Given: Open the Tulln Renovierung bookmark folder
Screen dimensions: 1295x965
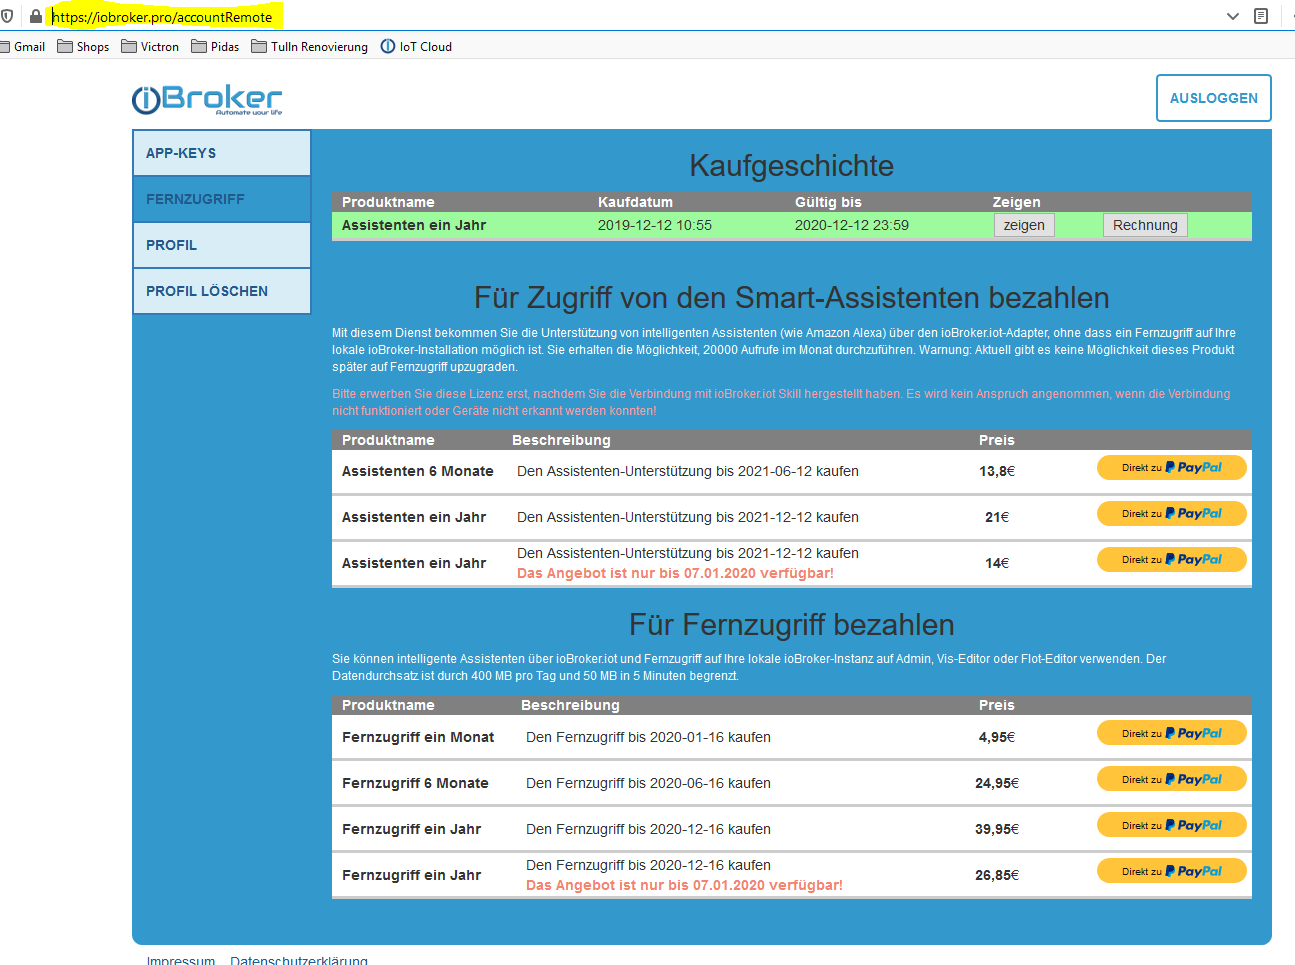Looking at the screenshot, I should (309, 47).
